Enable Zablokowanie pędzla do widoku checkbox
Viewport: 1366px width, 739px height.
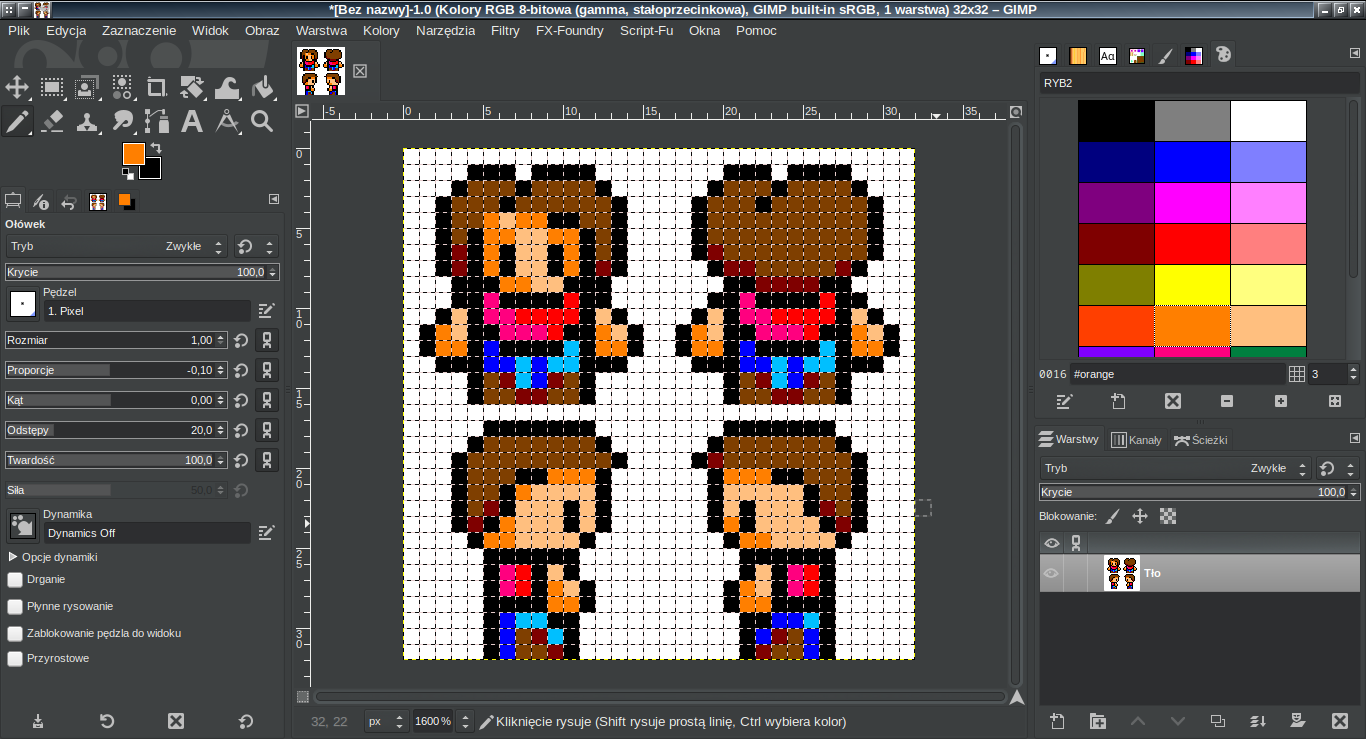(x=15, y=633)
